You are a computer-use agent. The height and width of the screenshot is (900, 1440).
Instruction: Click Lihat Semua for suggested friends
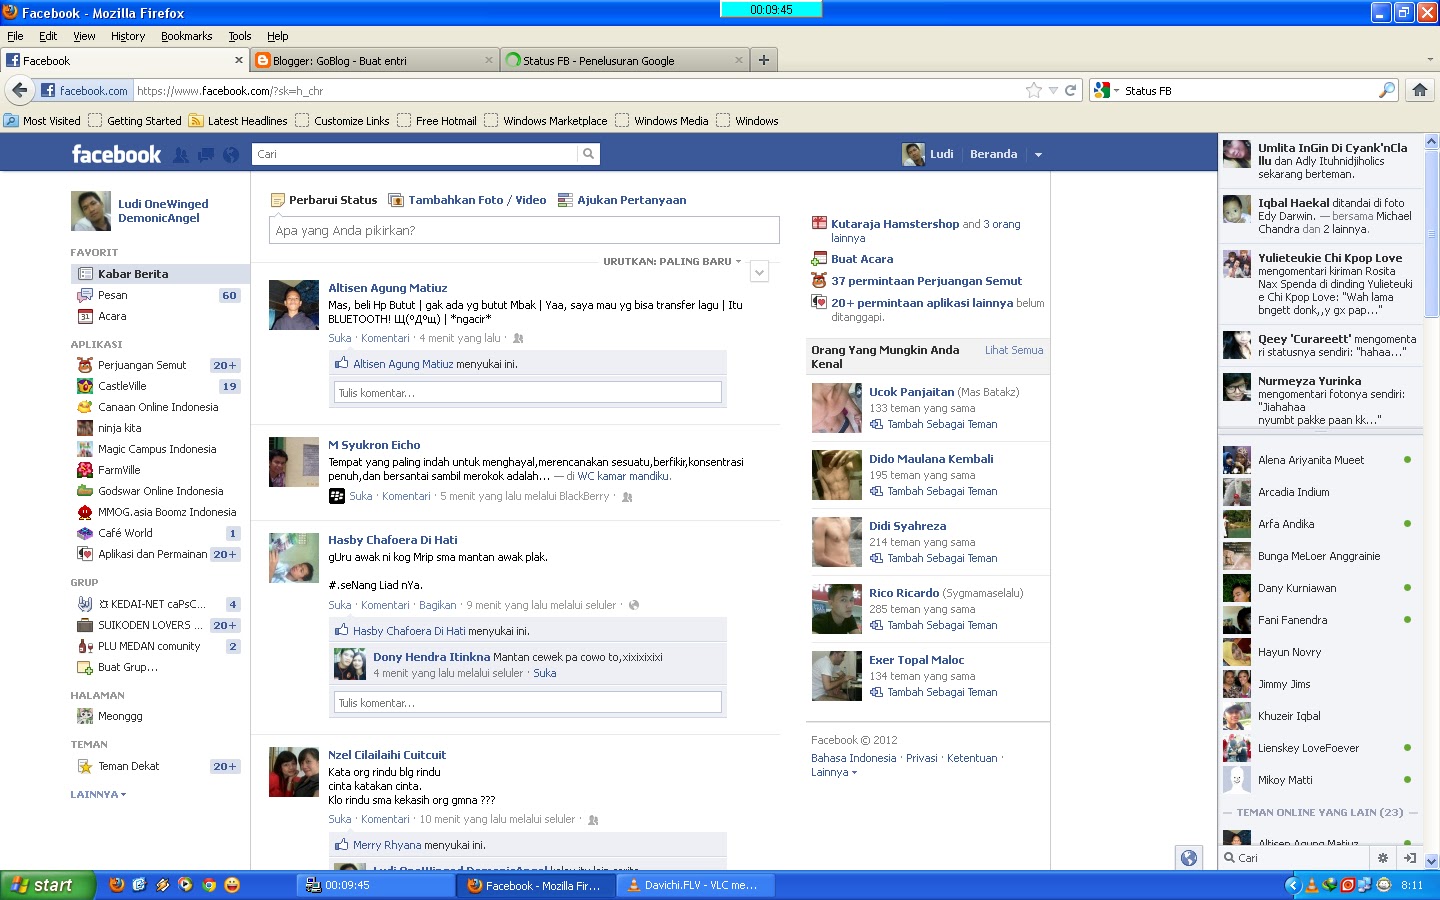1014,350
